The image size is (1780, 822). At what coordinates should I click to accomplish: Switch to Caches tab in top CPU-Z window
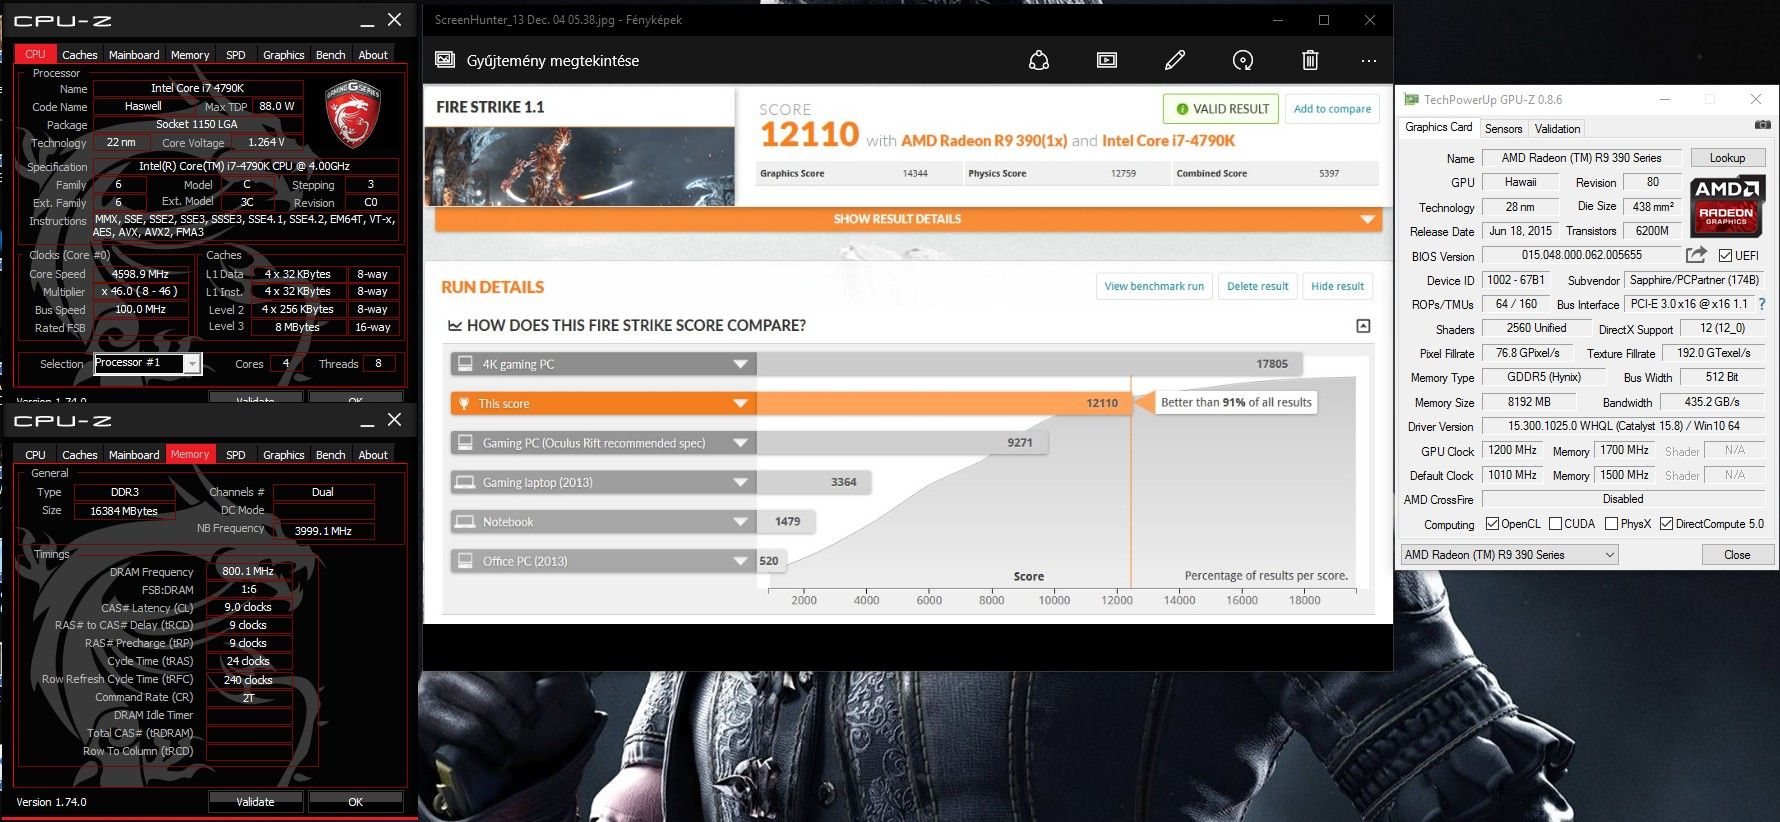pyautogui.click(x=80, y=55)
